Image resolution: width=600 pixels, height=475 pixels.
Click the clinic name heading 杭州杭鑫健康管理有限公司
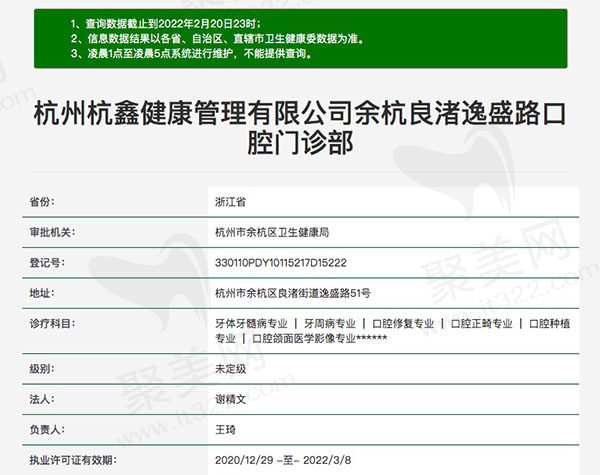click(x=300, y=128)
